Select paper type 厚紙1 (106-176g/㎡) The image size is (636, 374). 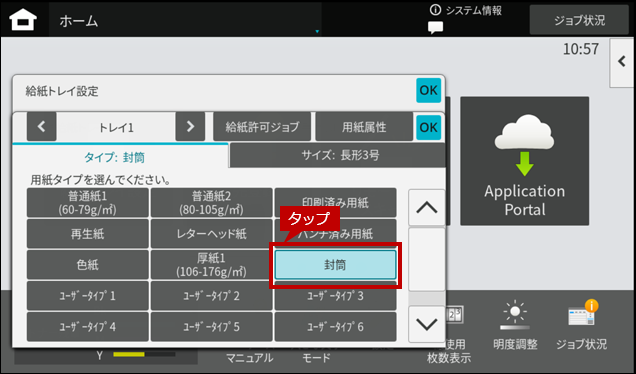tap(211, 264)
